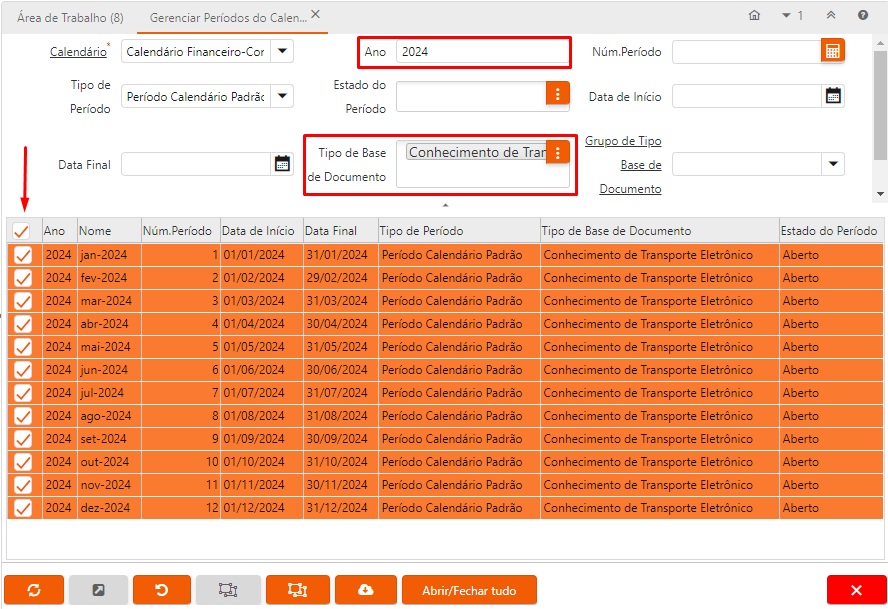Uncheck the dez-2024 row checkbox
This screenshot has width=888, height=609.
(x=22, y=508)
